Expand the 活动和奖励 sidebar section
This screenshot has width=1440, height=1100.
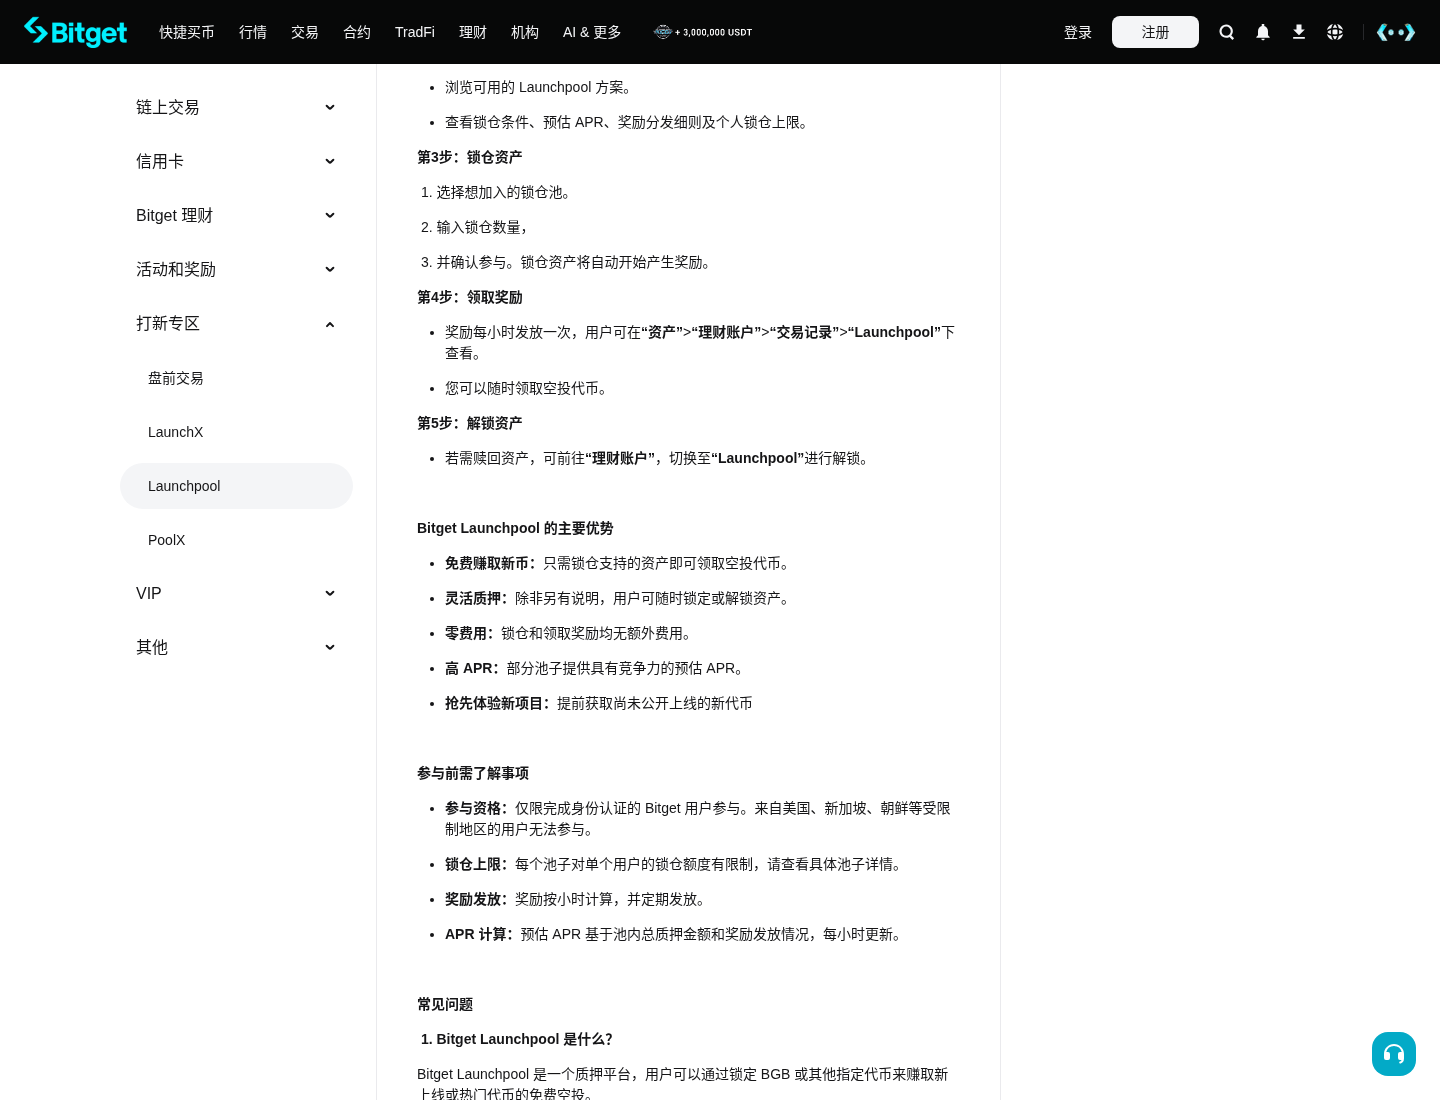tap(236, 269)
